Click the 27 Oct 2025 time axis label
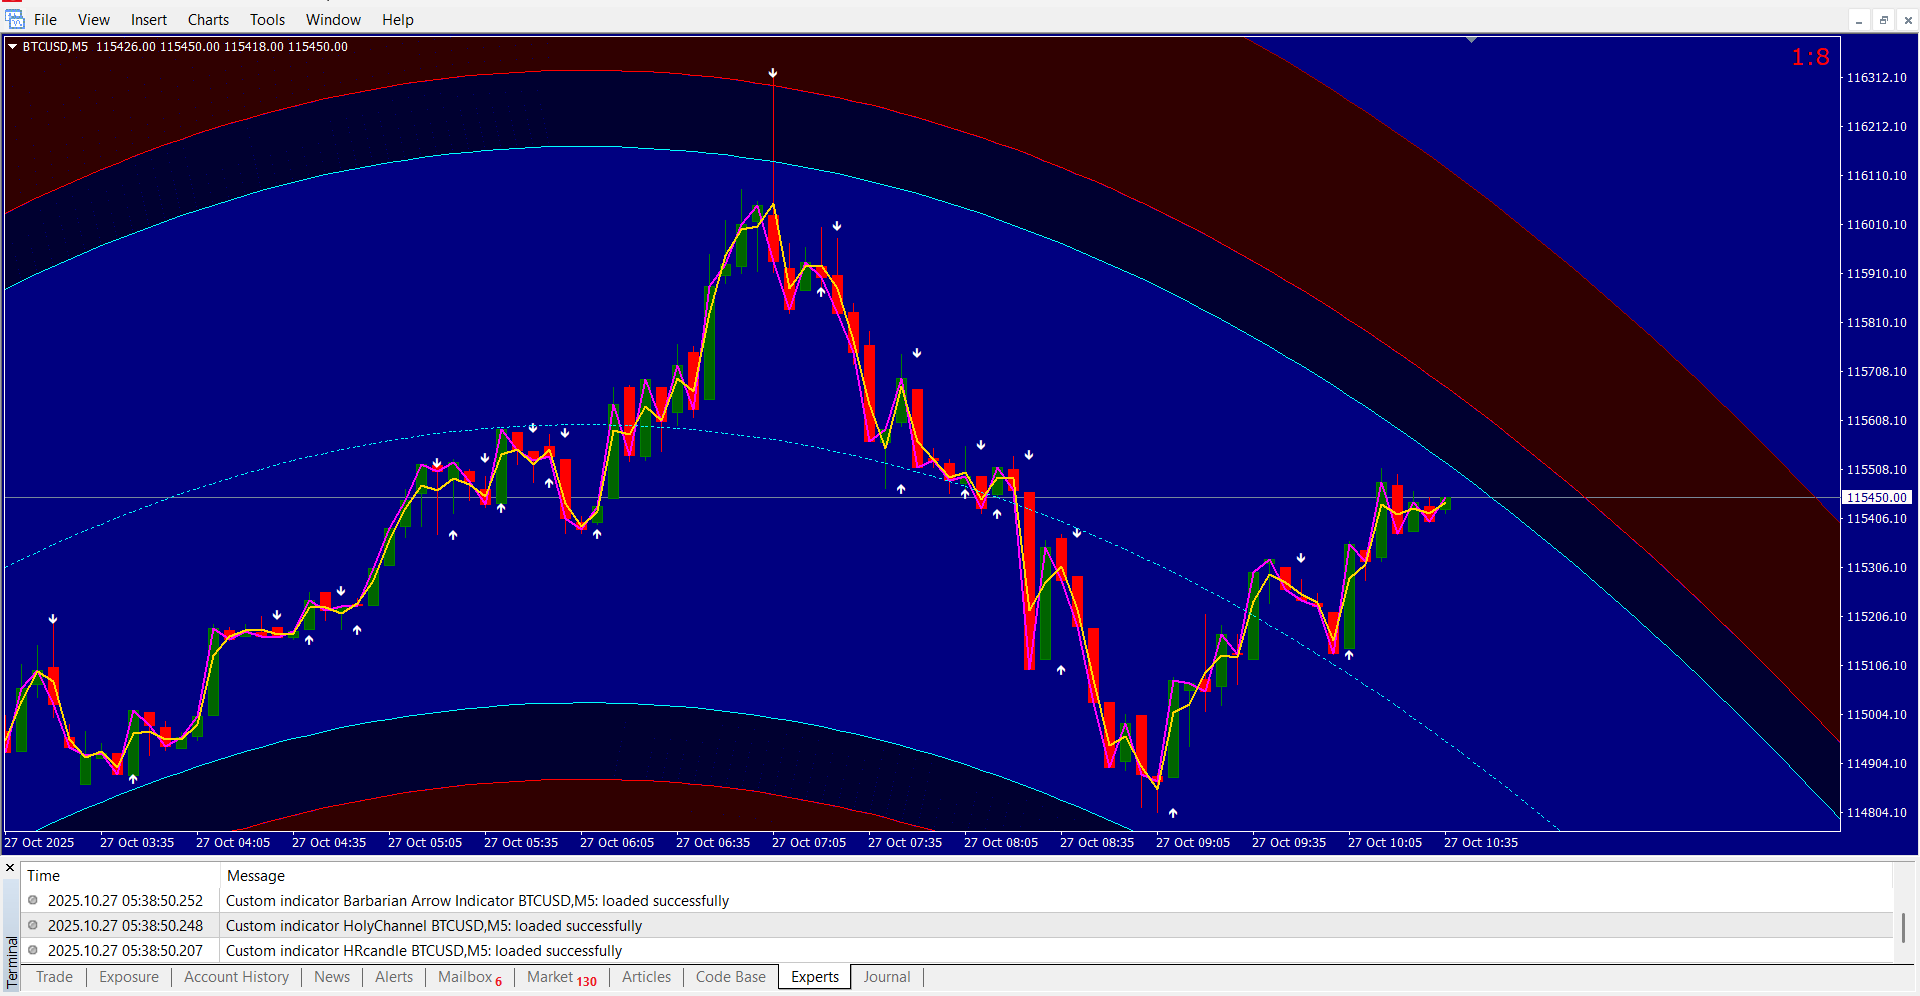The width and height of the screenshot is (1920, 996). tap(39, 842)
